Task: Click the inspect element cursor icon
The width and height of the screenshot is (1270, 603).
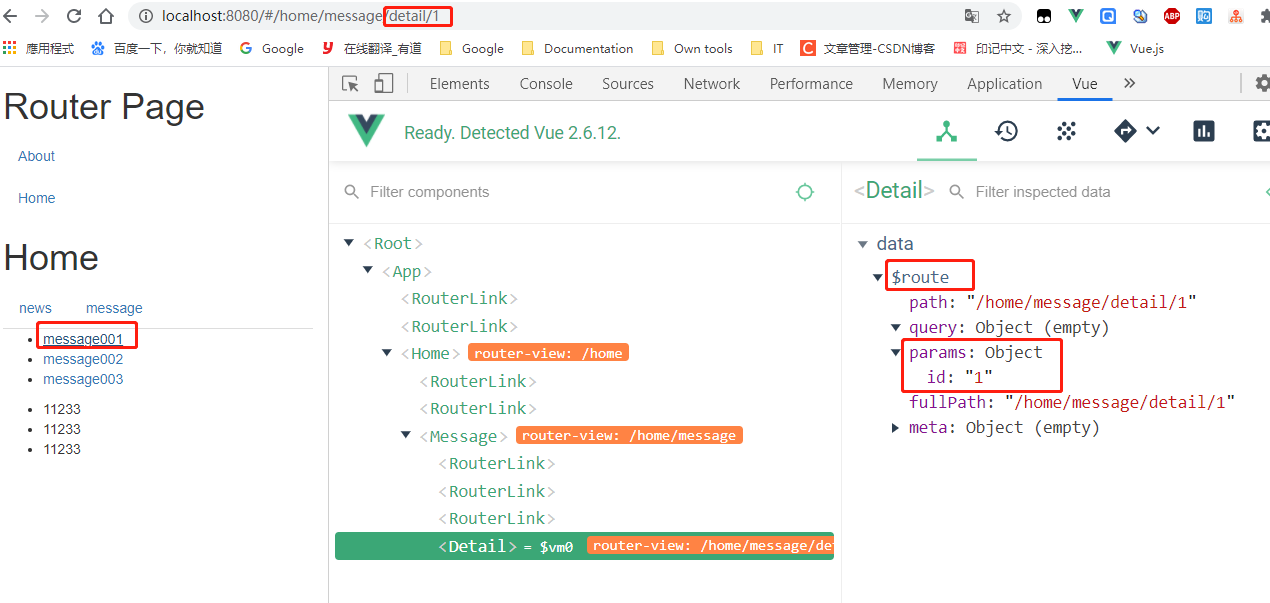Action: click(350, 84)
